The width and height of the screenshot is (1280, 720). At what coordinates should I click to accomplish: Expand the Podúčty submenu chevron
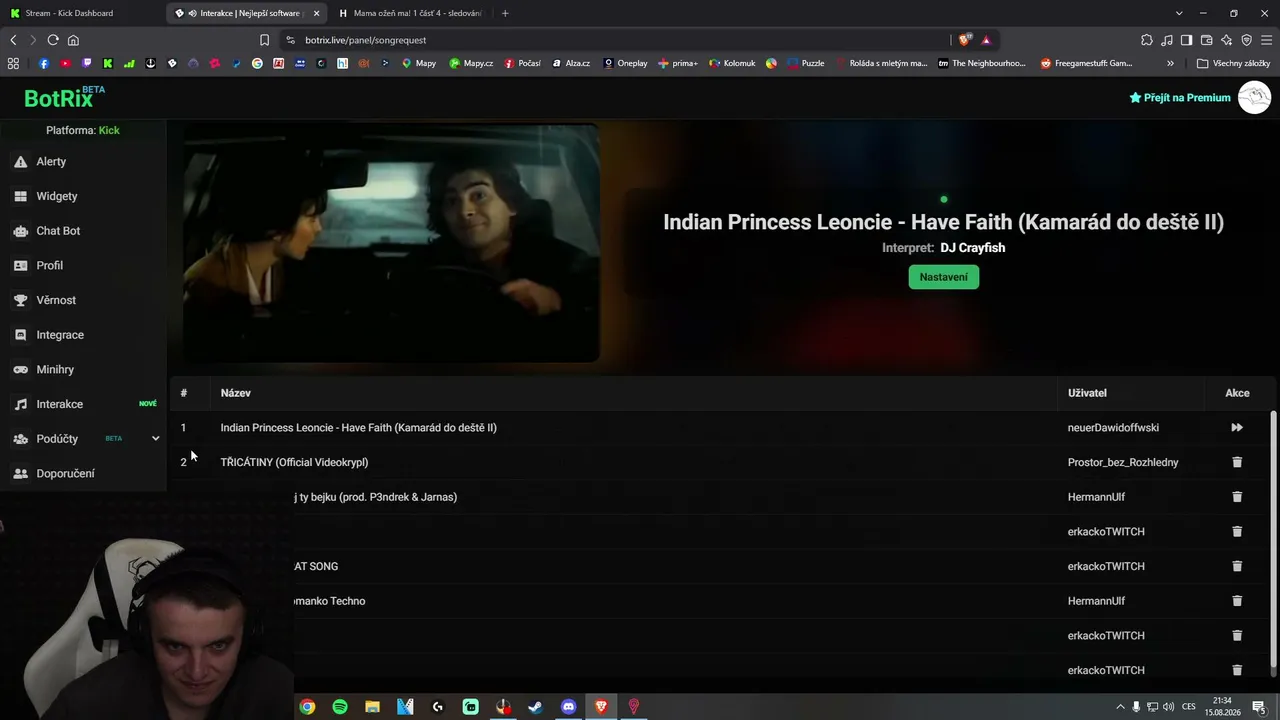[155, 439]
